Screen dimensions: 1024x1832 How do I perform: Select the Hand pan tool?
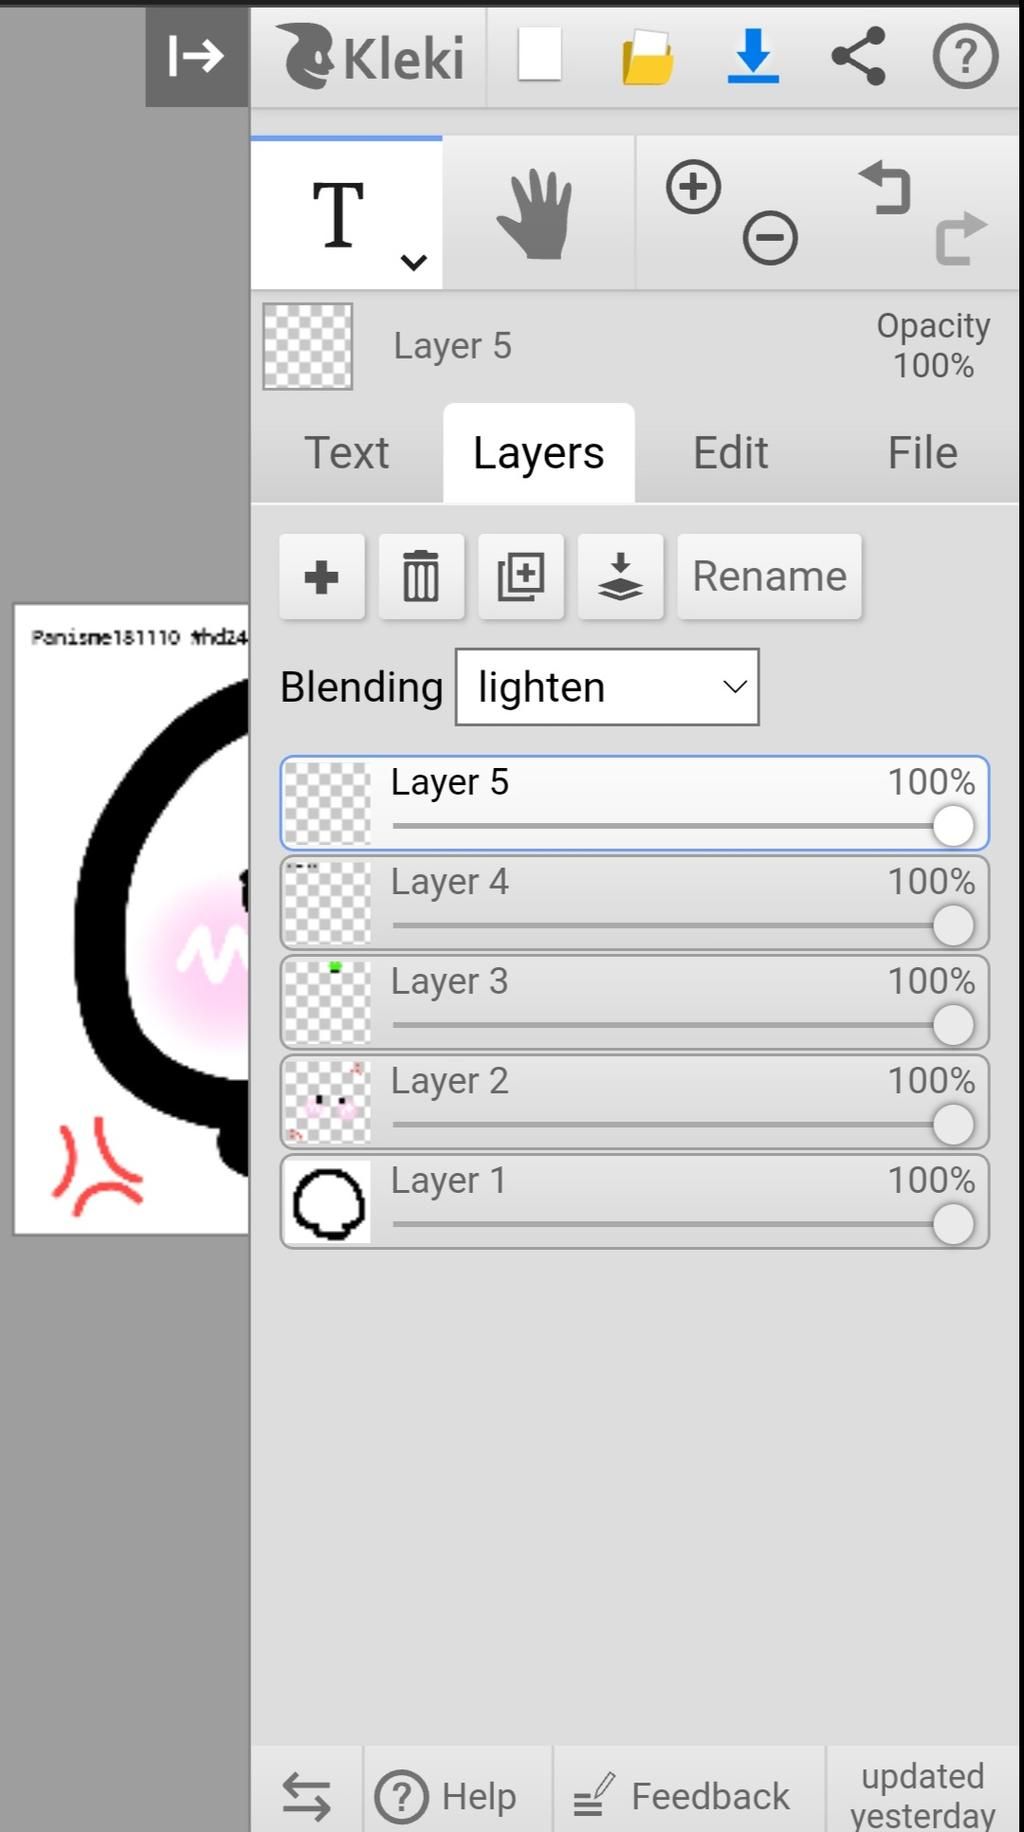click(538, 214)
